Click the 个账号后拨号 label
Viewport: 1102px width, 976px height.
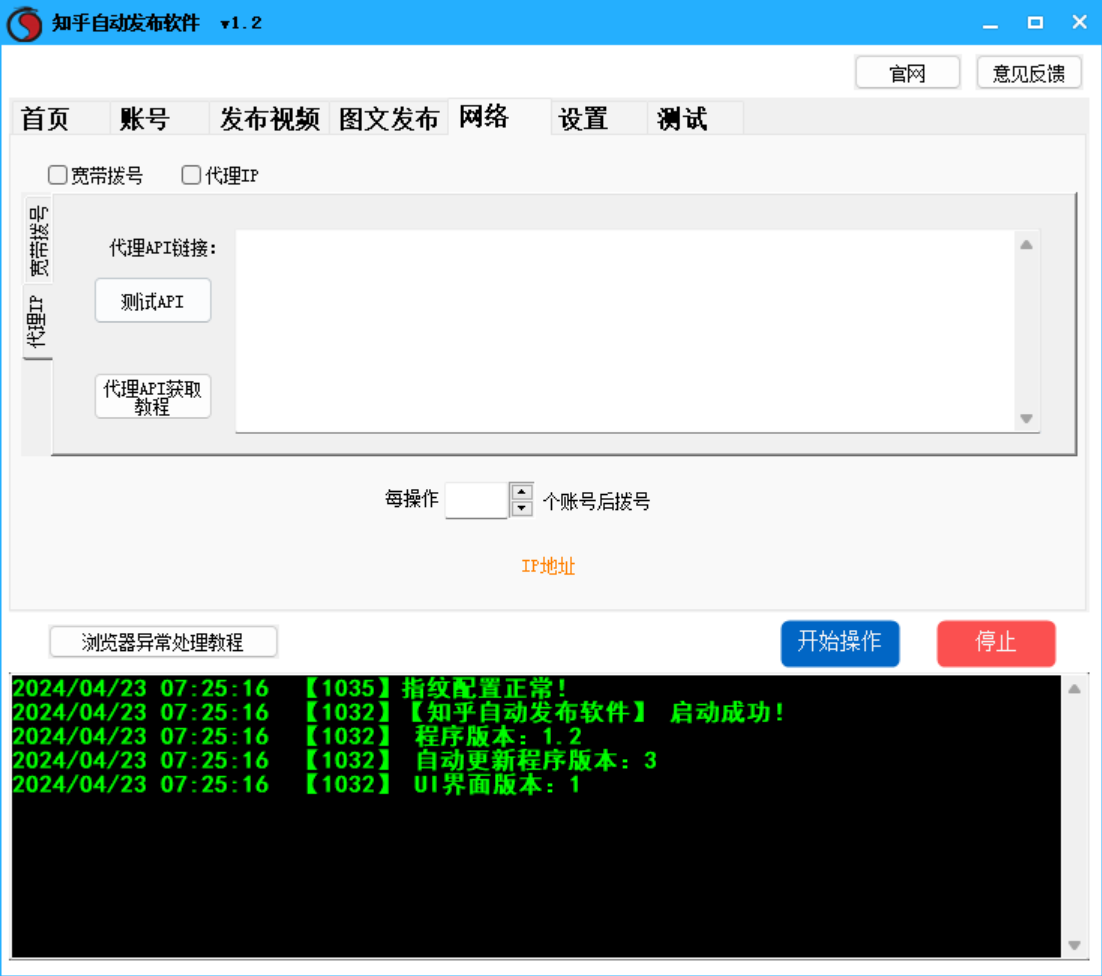[x=596, y=502]
